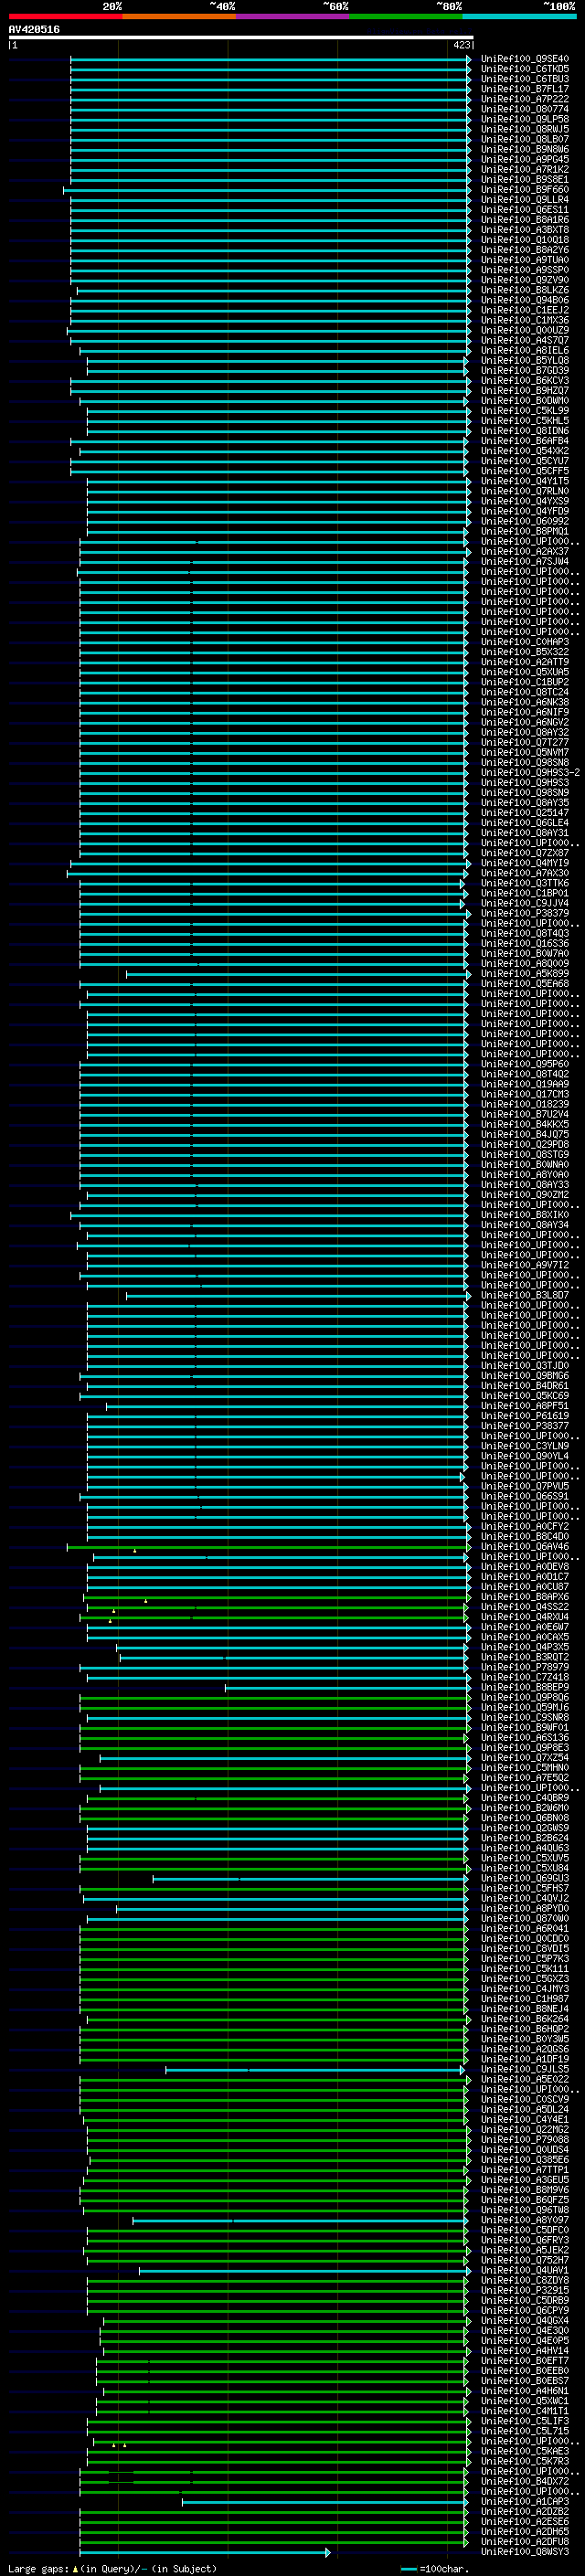585x2576 pixels.
Task: Click the UniRef100_Q6ES11 entry
Action: point(524,210)
